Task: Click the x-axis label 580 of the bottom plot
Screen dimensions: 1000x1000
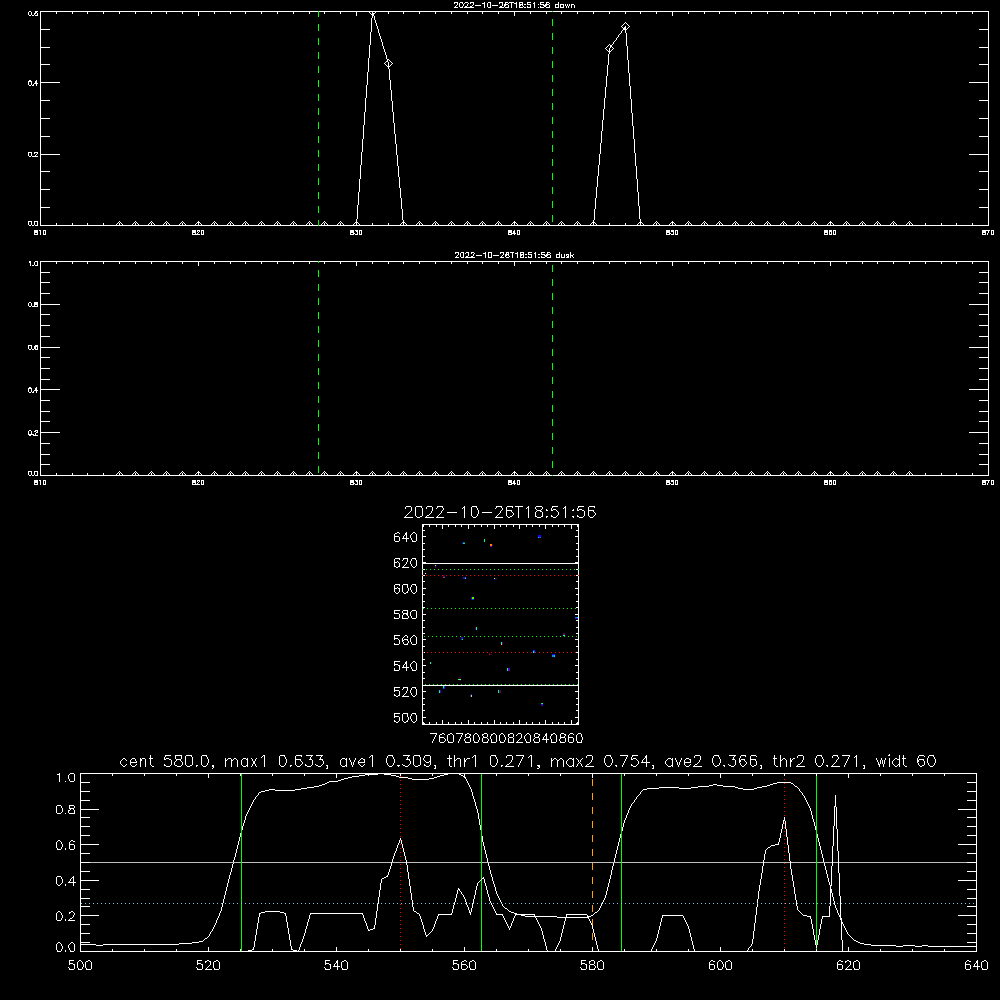Action: click(592, 965)
